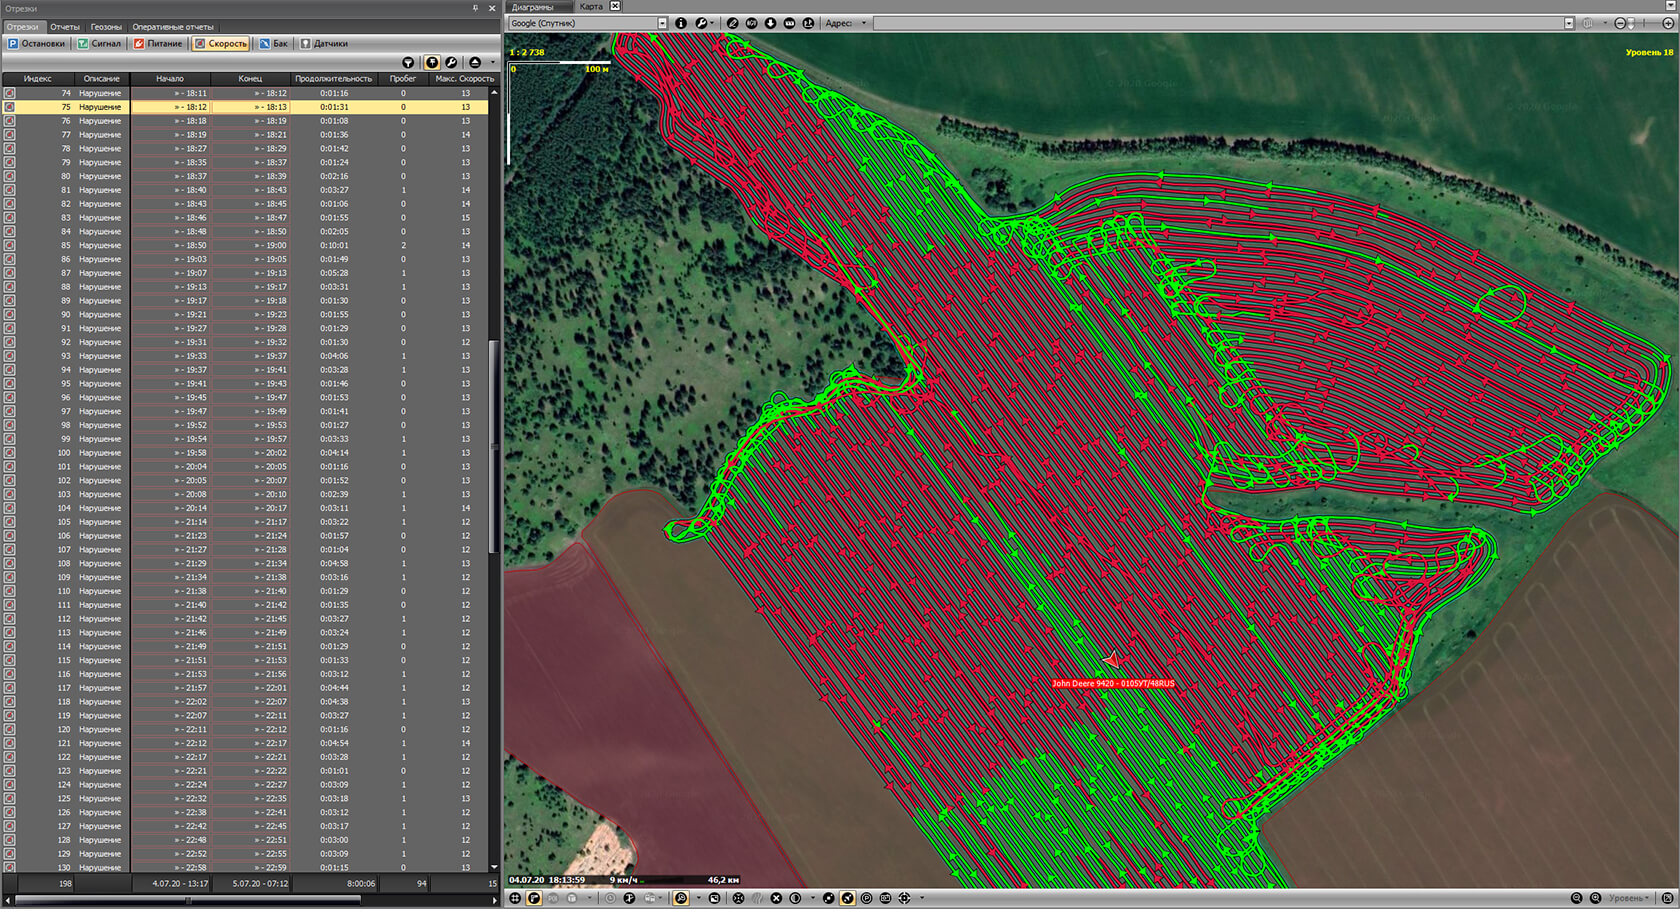Expand the address field dropdown arrow

tap(864, 23)
